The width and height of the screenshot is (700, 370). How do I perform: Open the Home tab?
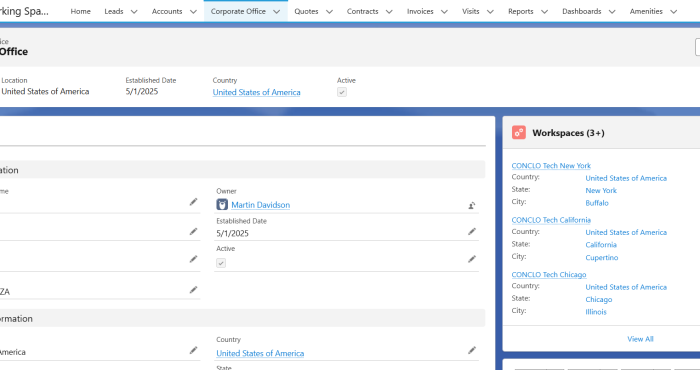(x=80, y=12)
